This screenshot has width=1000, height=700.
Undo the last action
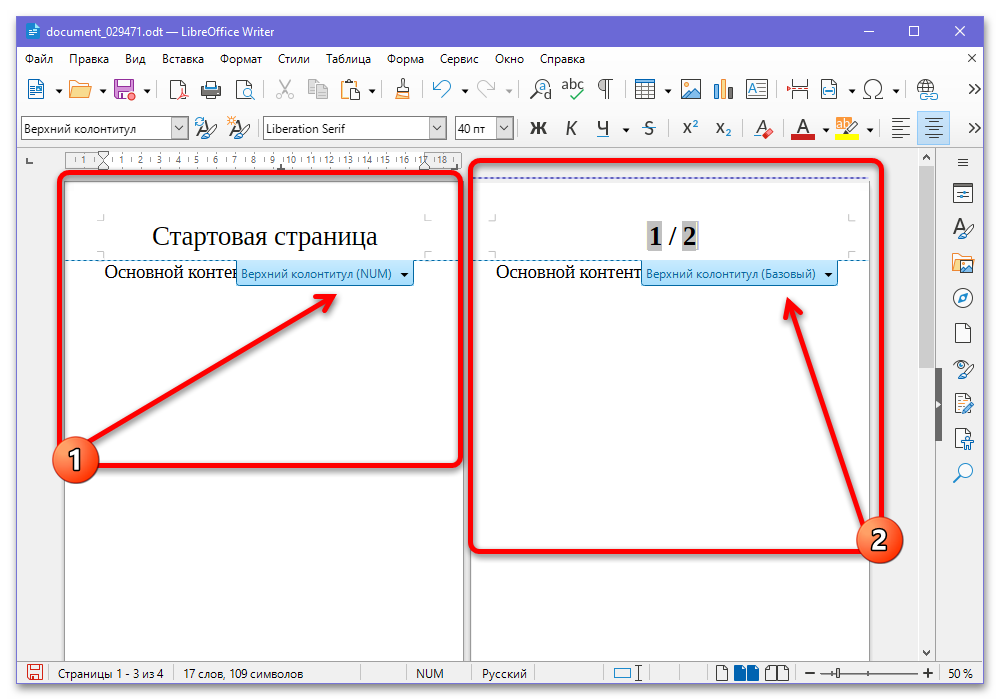tap(442, 90)
